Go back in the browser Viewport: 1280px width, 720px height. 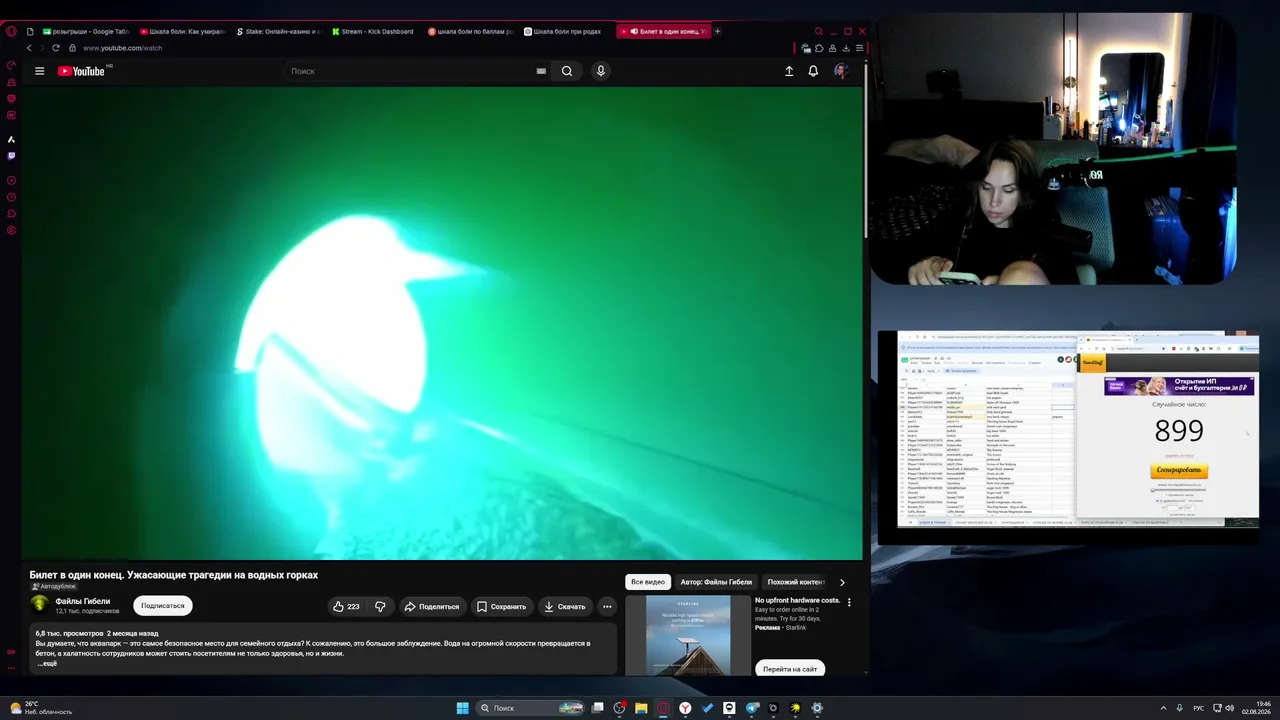(x=29, y=48)
